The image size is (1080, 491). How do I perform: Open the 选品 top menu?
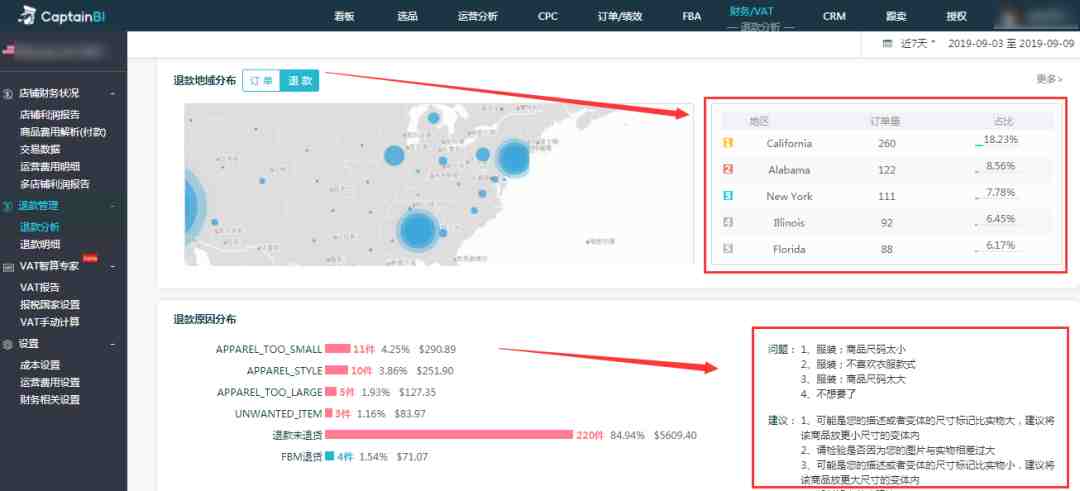(407, 17)
